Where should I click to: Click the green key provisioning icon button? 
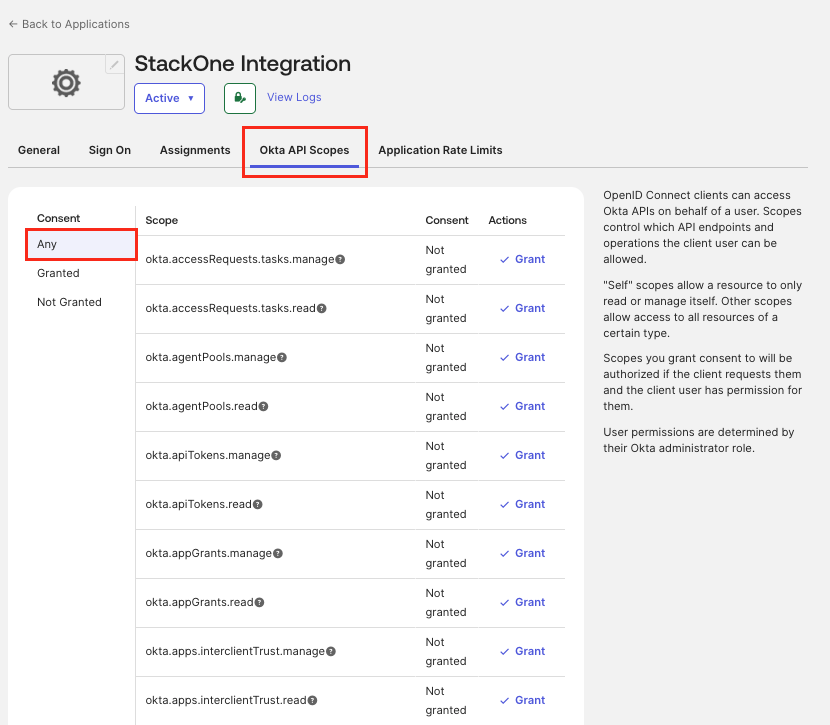pos(240,98)
